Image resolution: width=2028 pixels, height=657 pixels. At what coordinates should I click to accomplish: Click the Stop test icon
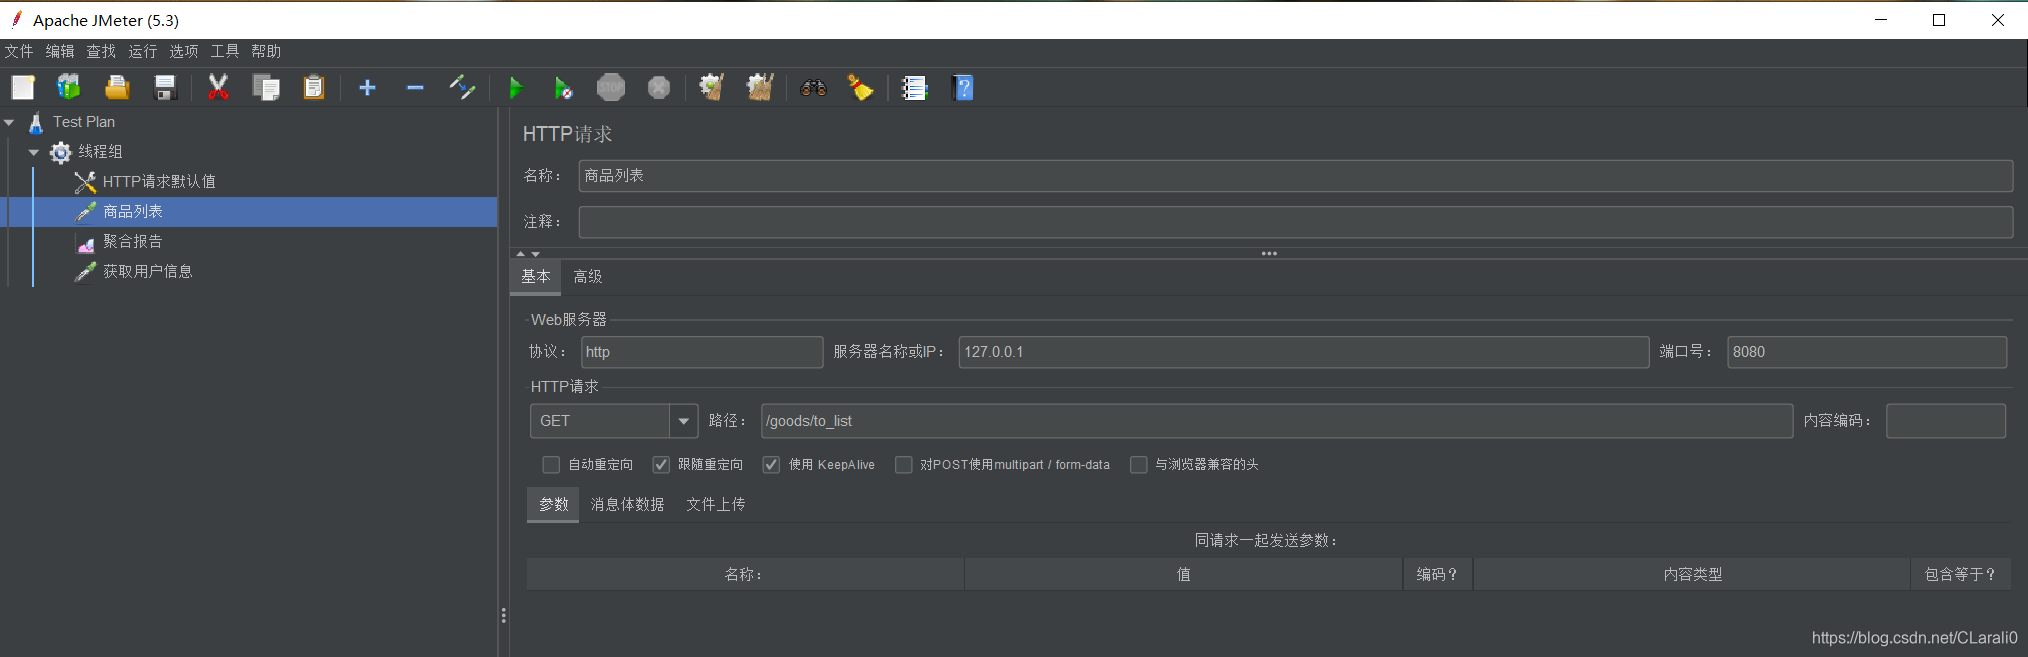(611, 88)
